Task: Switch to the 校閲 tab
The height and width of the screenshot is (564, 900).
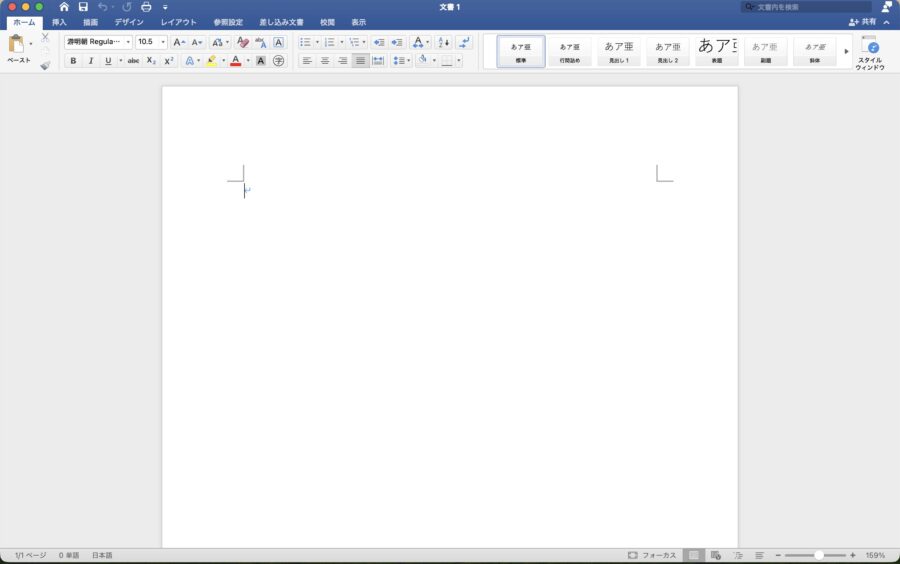Action: pyautogui.click(x=327, y=22)
